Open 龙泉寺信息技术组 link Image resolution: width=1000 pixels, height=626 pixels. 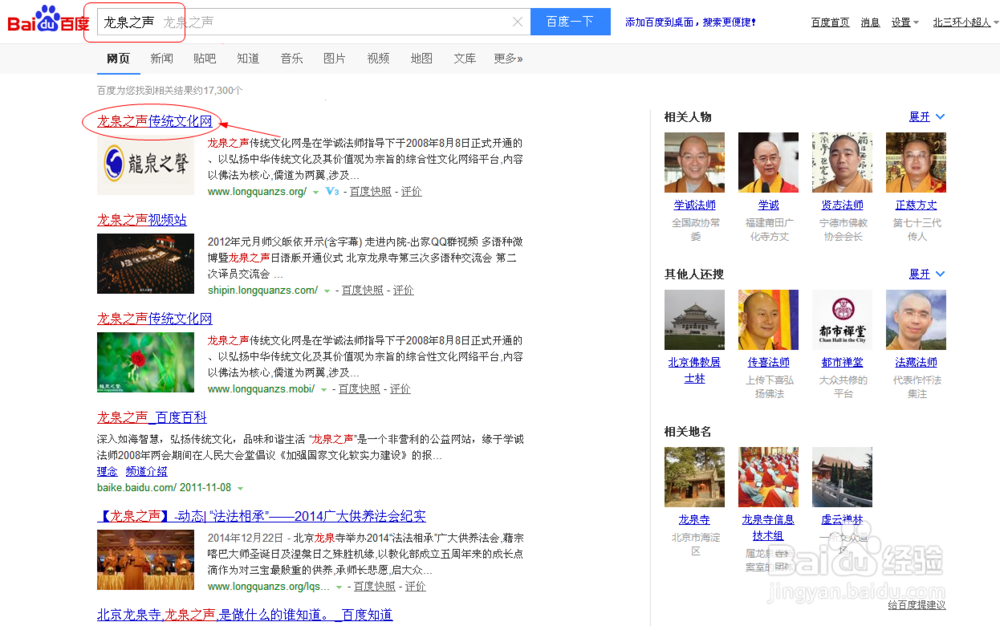[x=768, y=528]
